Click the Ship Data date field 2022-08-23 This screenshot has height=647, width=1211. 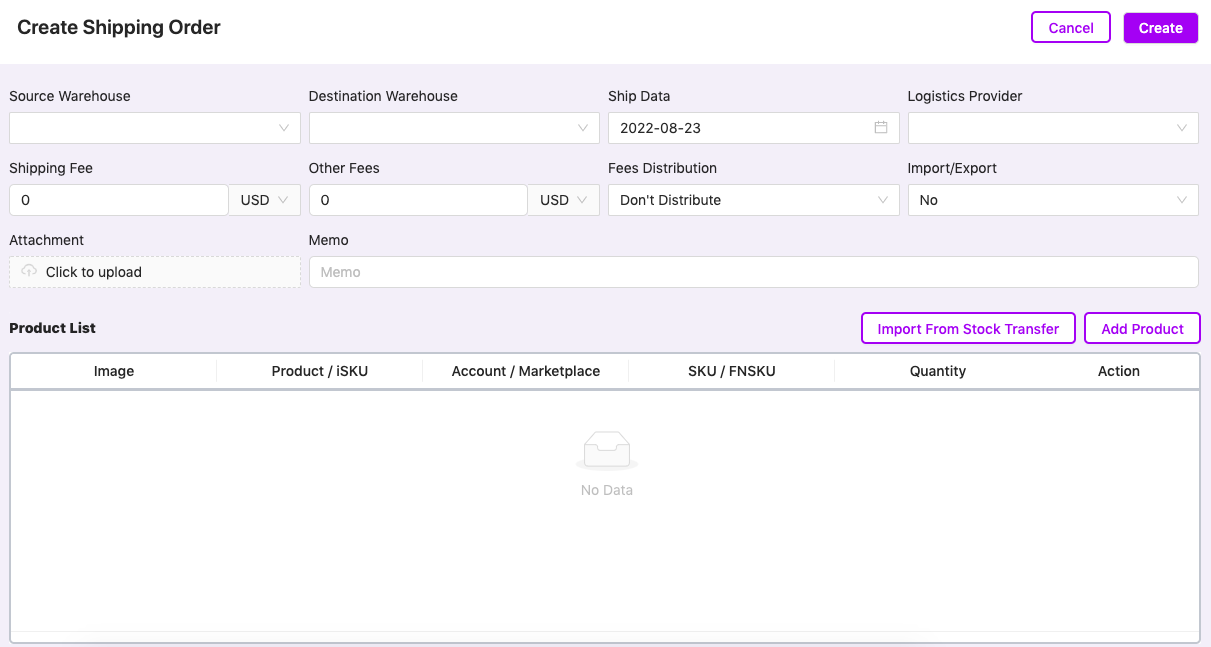point(754,128)
